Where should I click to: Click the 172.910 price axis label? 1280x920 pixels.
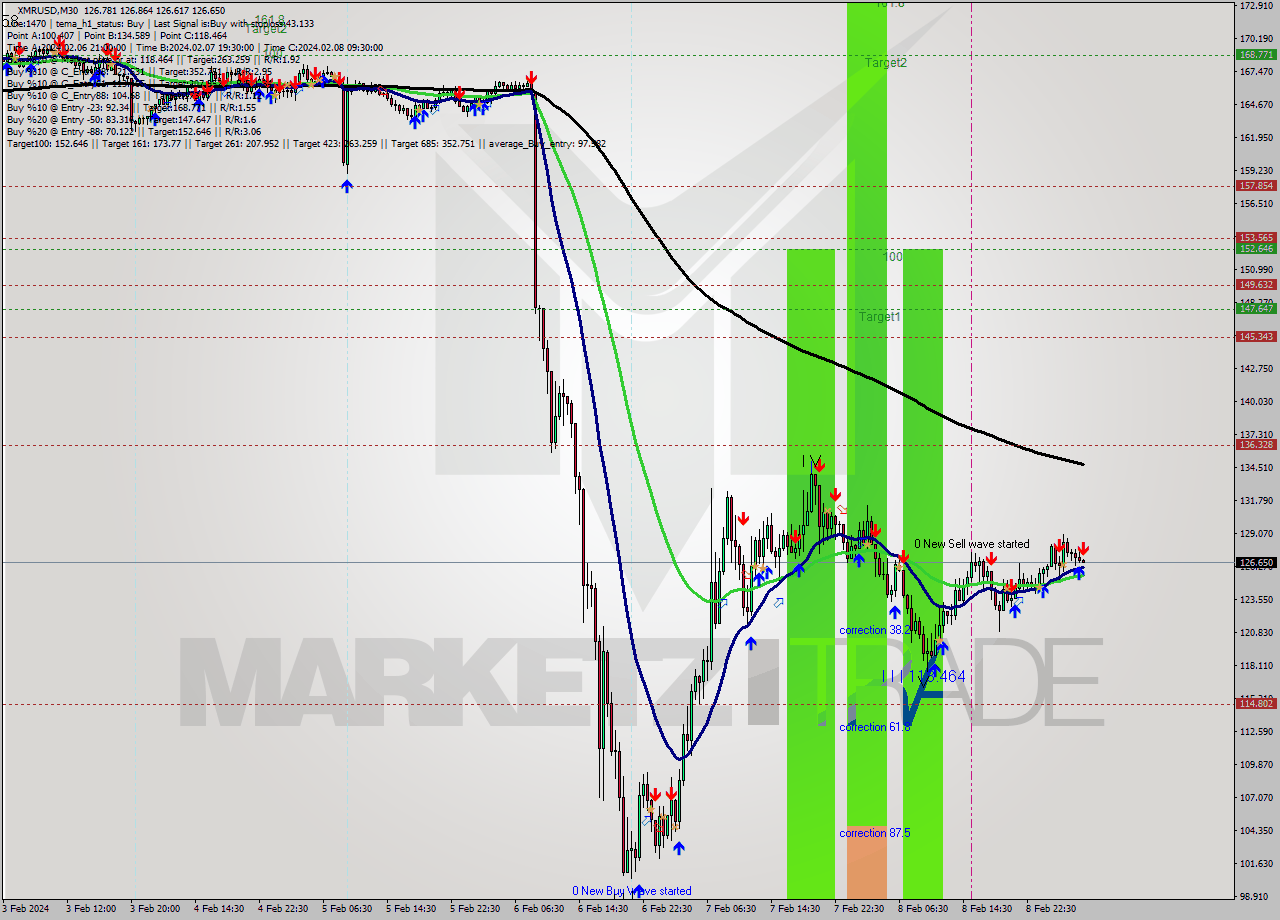tap(1256, 6)
